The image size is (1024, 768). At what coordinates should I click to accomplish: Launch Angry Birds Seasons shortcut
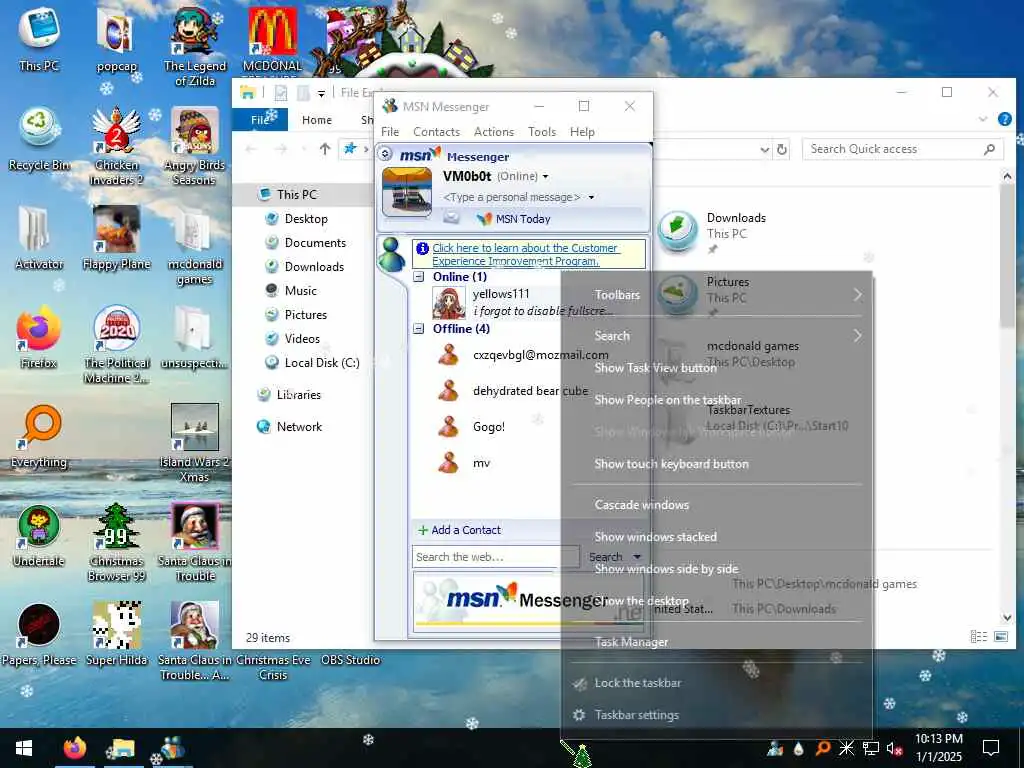coord(195,146)
